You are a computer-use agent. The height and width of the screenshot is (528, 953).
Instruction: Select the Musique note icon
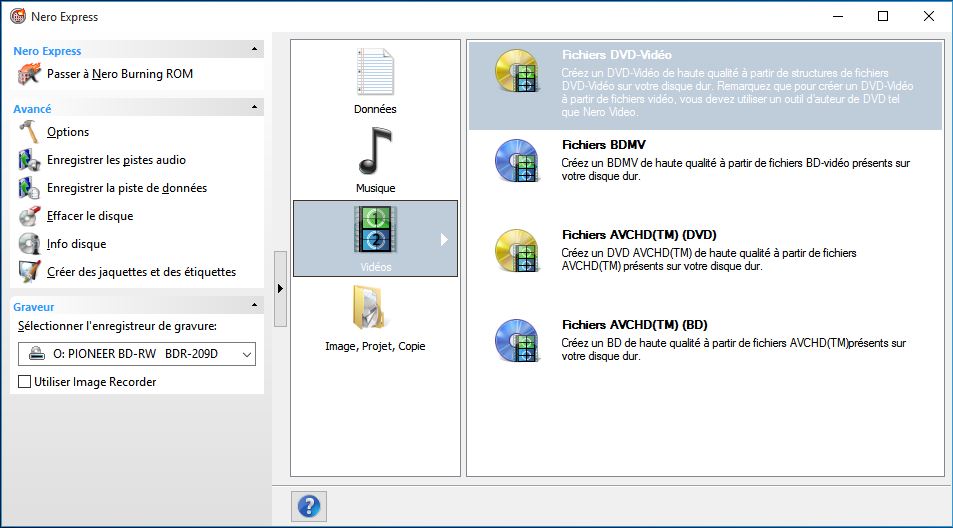point(375,151)
